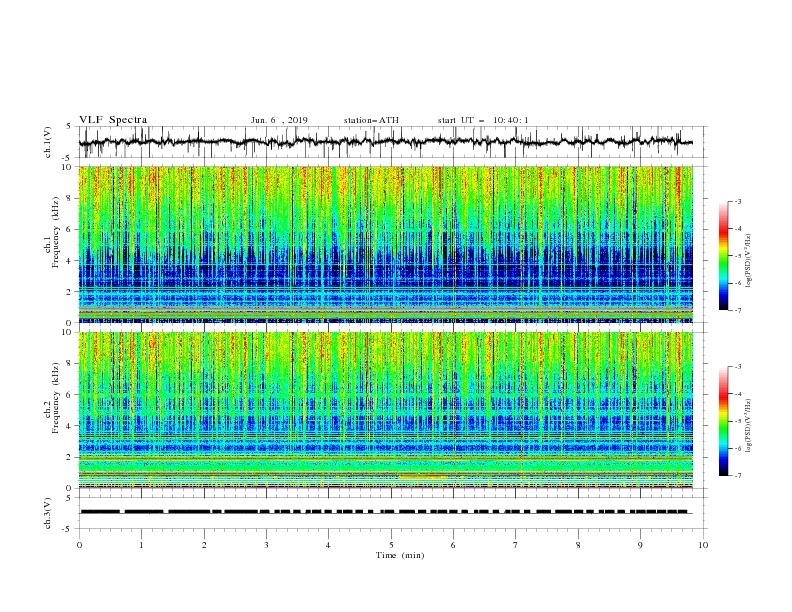Click the ch.1 voltage waveform trace

[386, 142]
